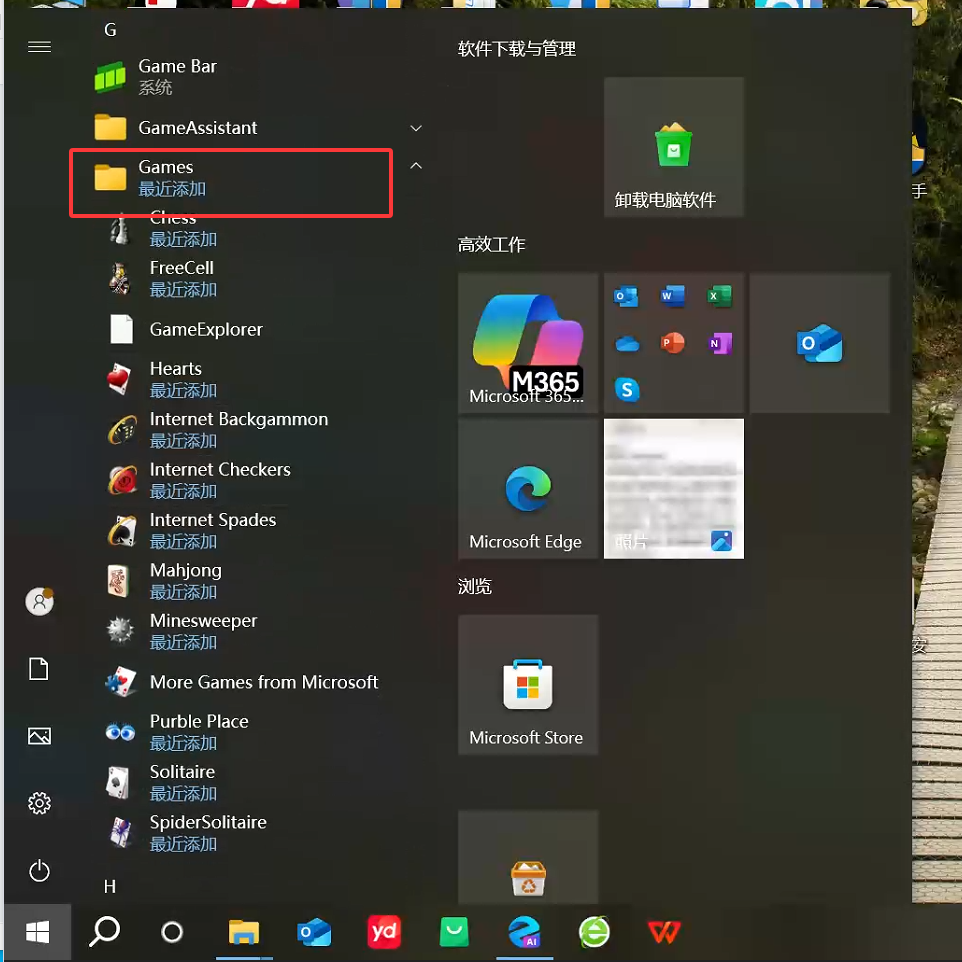Click the letter H section header
This screenshot has width=962, height=962.
pos(110,887)
